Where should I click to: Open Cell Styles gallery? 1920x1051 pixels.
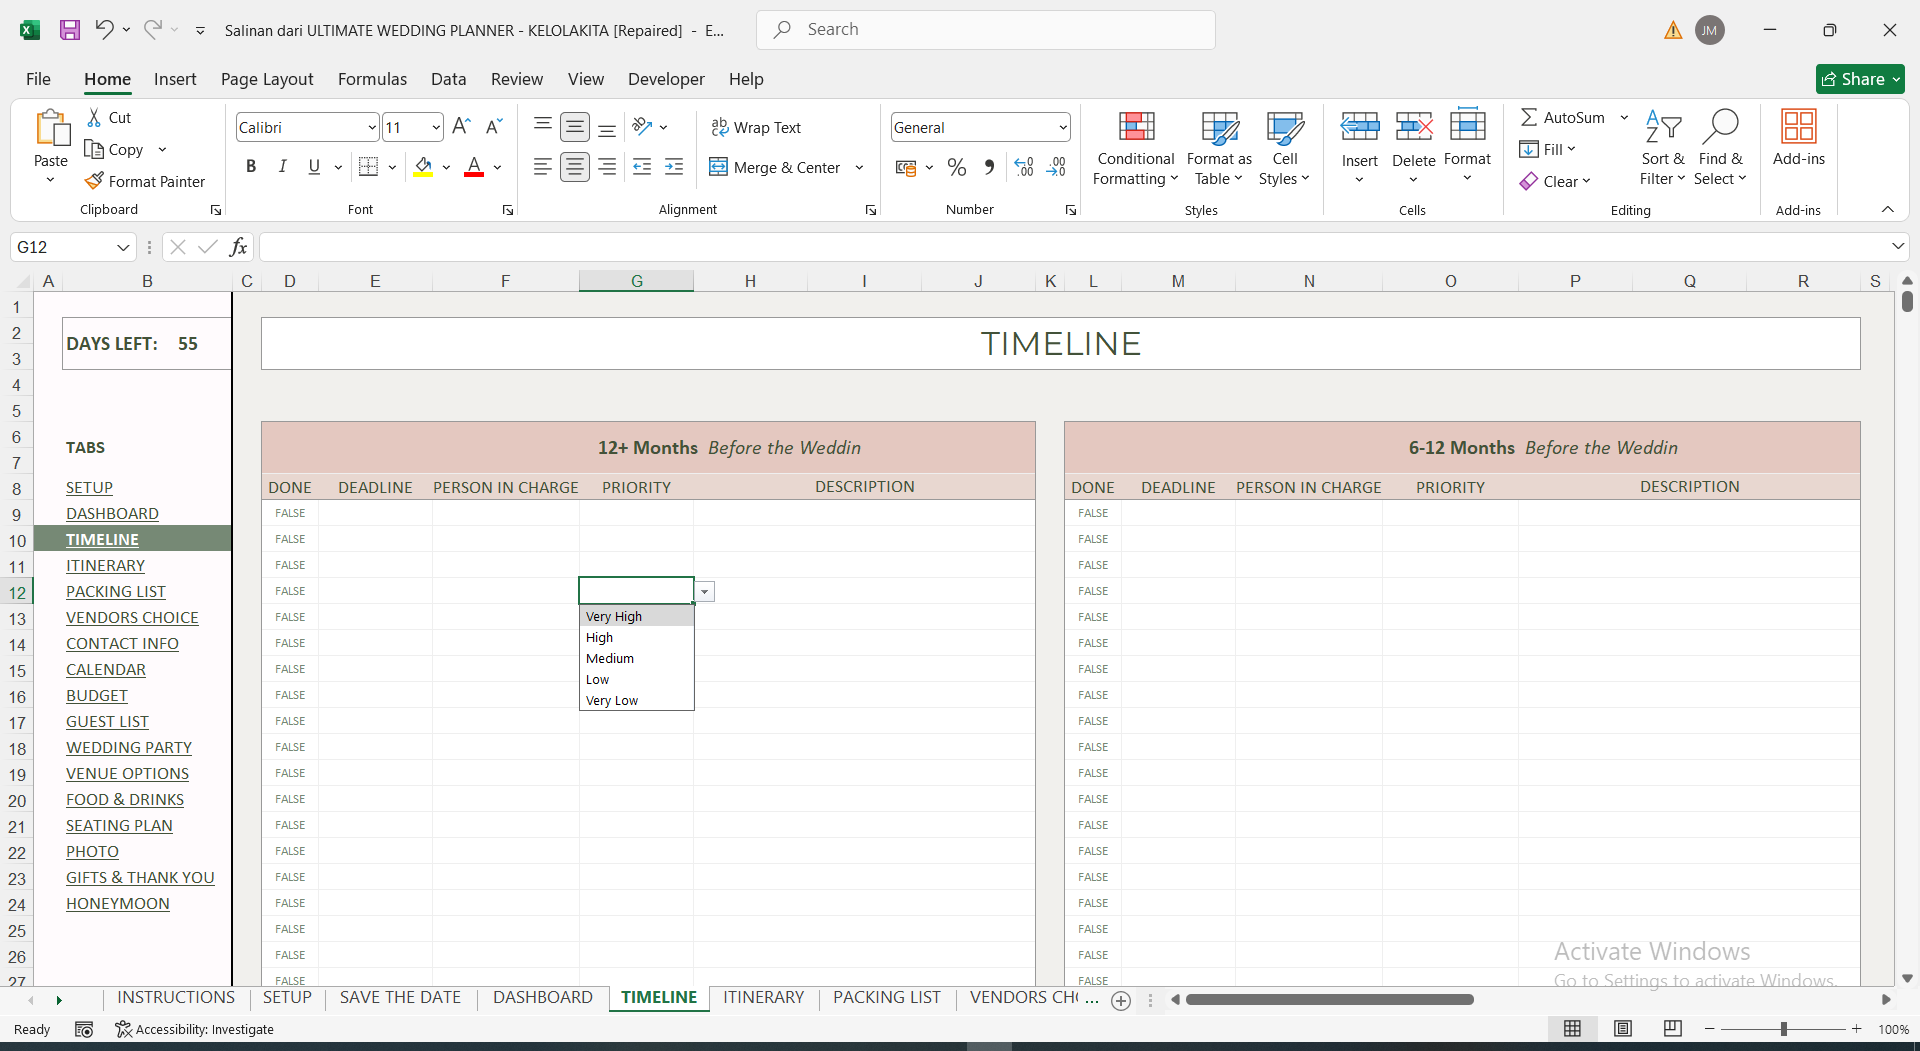point(1284,148)
